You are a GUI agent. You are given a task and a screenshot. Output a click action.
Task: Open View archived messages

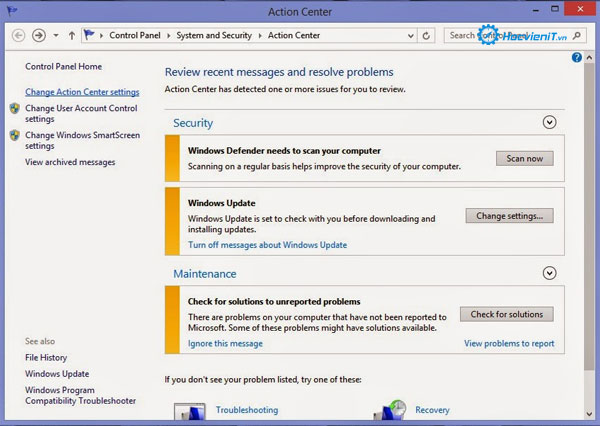(x=70, y=162)
